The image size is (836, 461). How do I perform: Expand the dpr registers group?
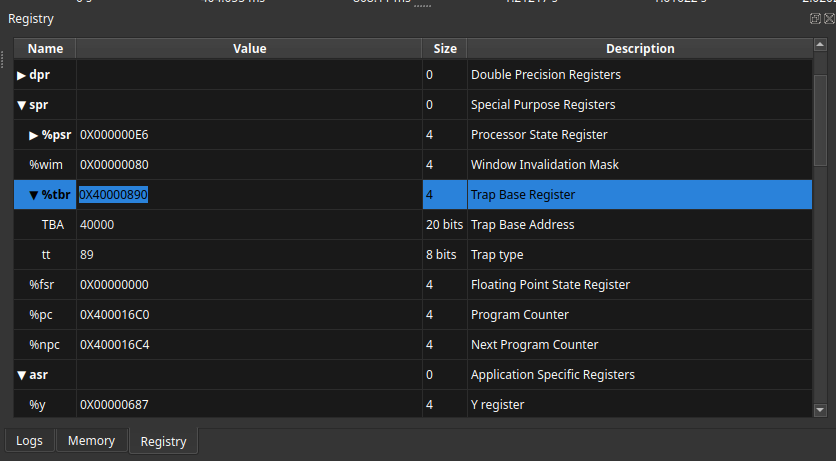(22, 75)
